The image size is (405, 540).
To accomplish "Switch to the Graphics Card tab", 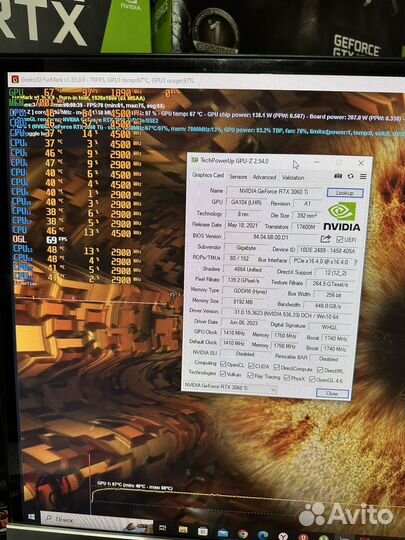I will (208, 175).
